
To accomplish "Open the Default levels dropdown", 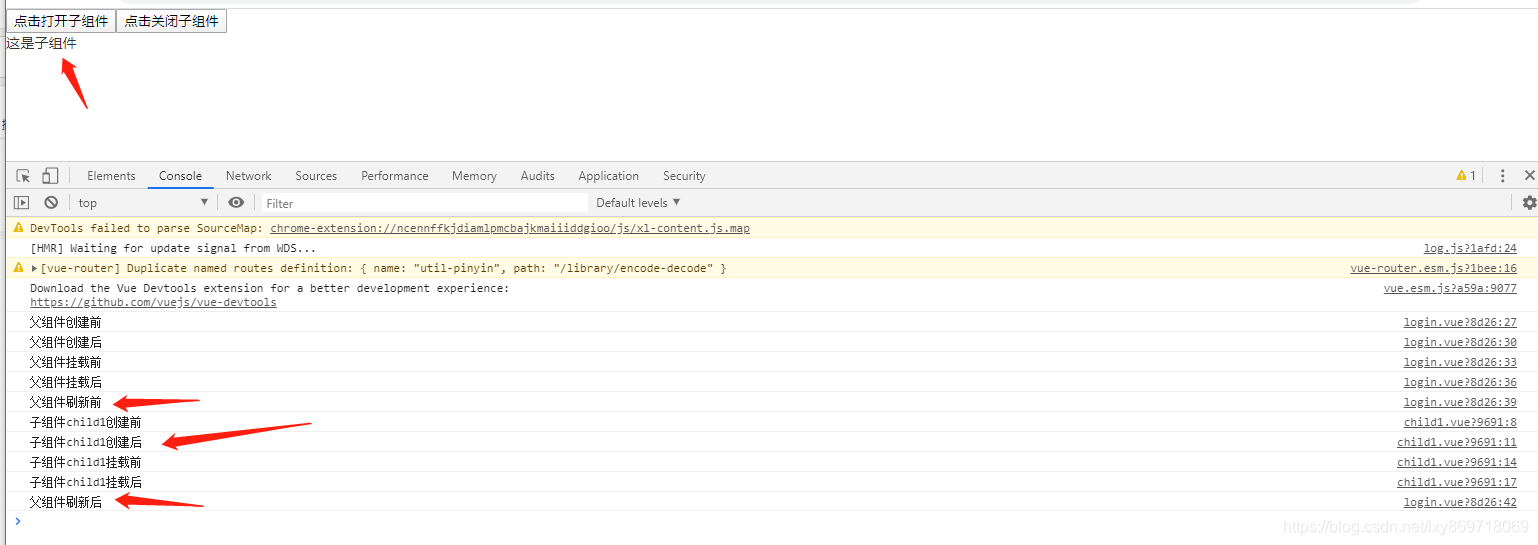I will click(638, 203).
